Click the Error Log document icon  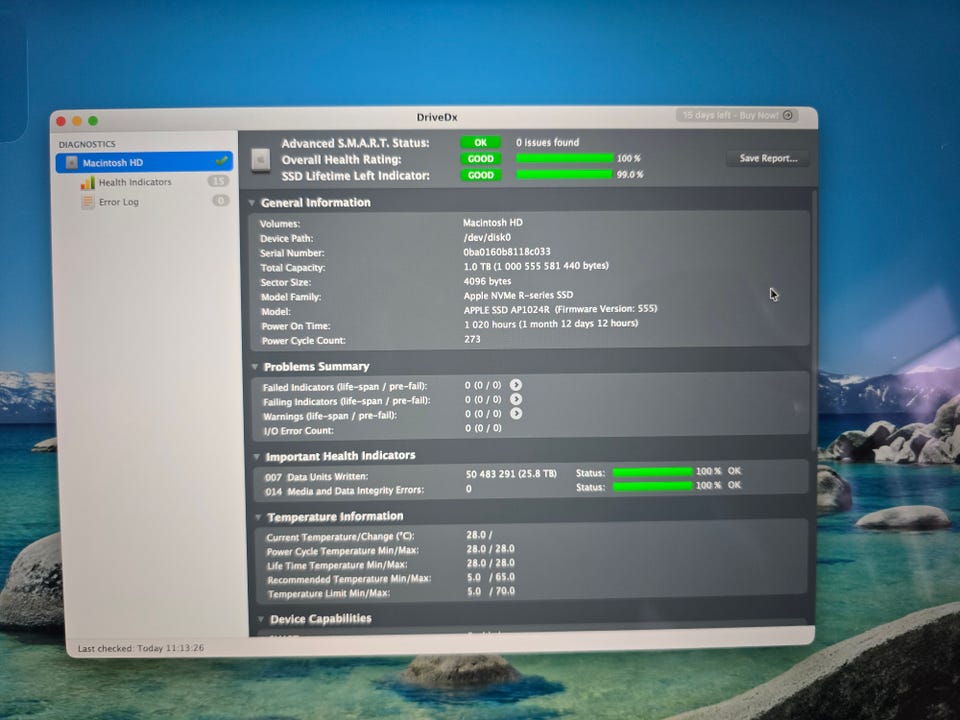88,202
